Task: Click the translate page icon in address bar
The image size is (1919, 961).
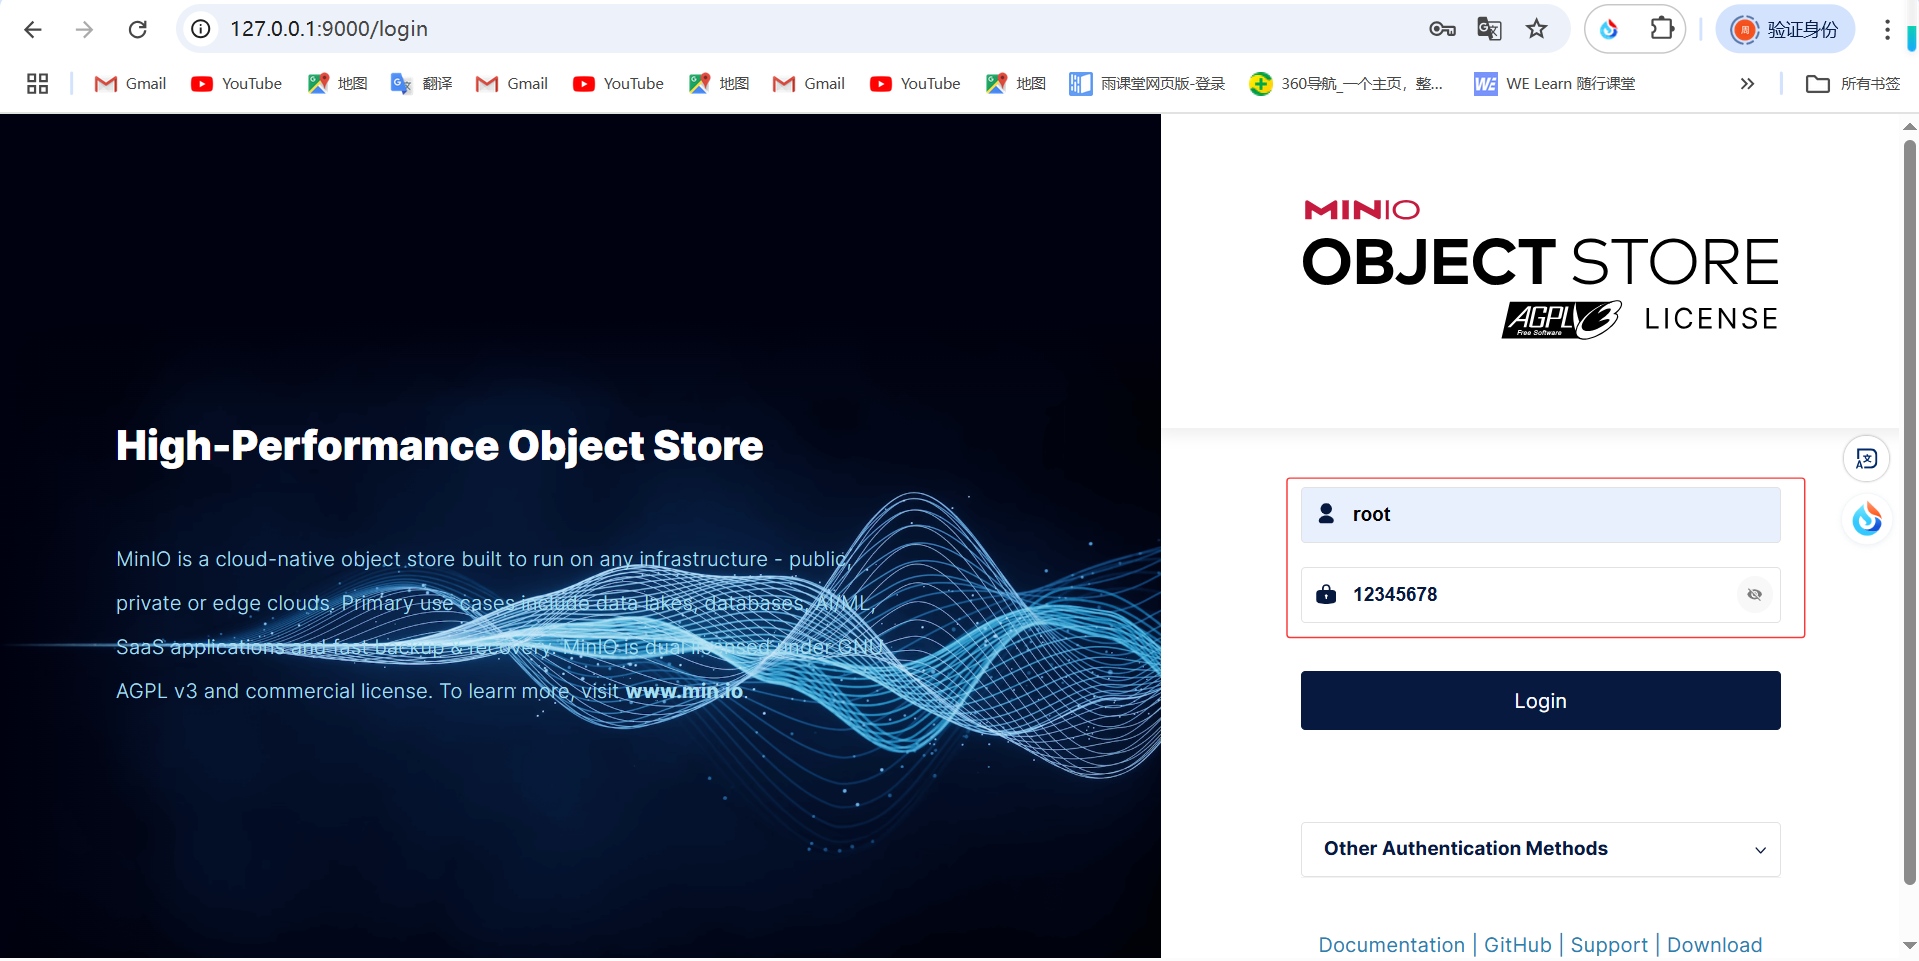Action: (1489, 29)
